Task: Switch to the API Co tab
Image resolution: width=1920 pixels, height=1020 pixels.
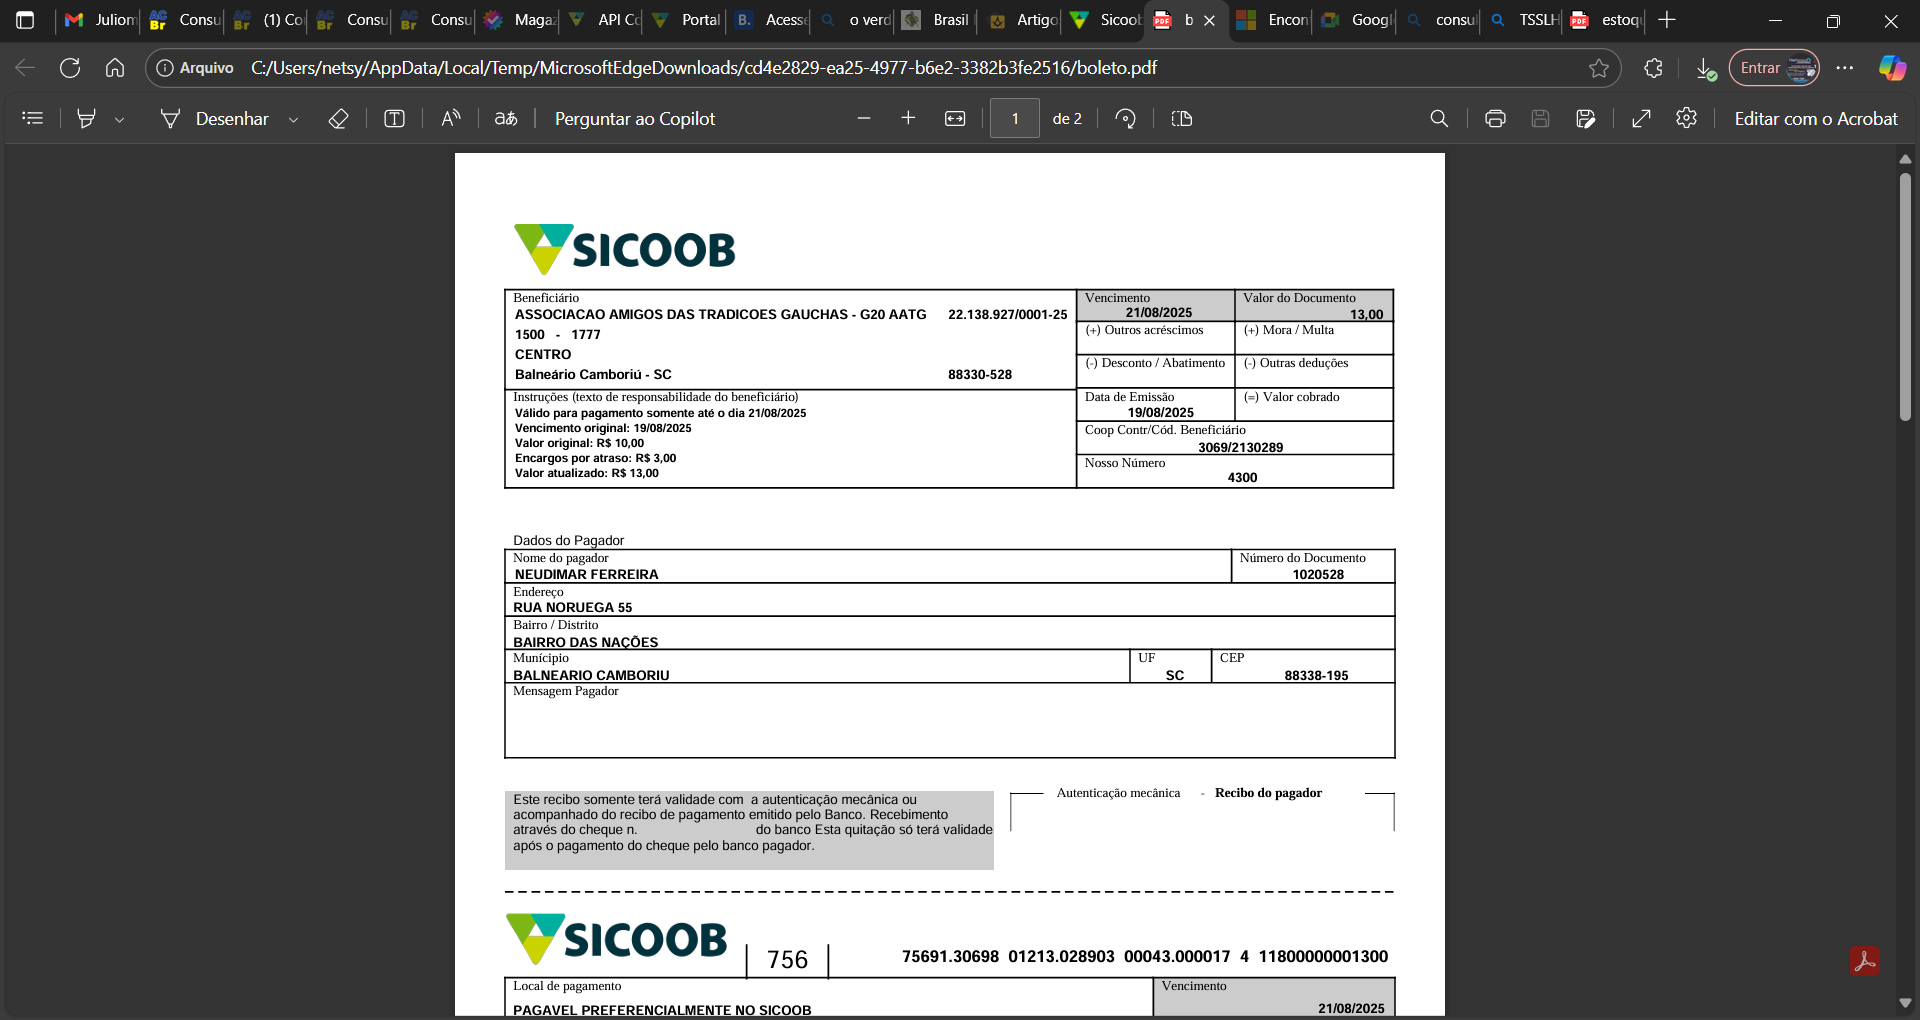Action: coord(602,20)
